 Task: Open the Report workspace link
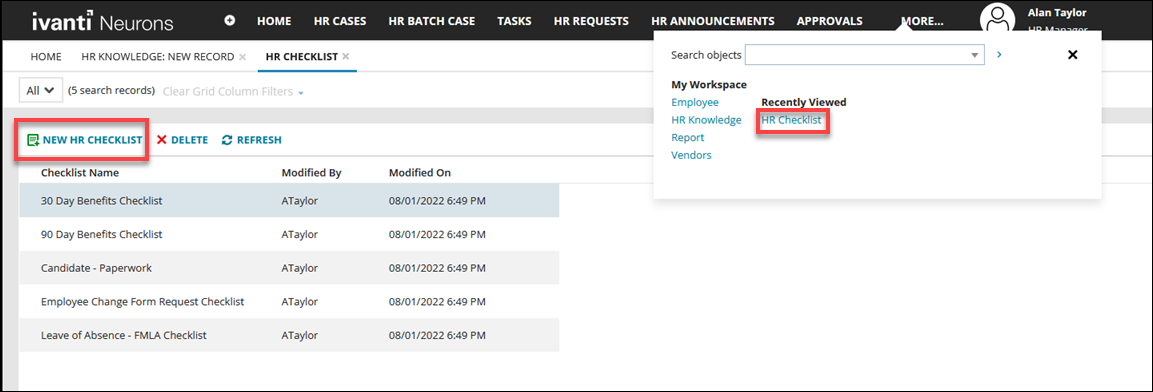click(x=688, y=138)
